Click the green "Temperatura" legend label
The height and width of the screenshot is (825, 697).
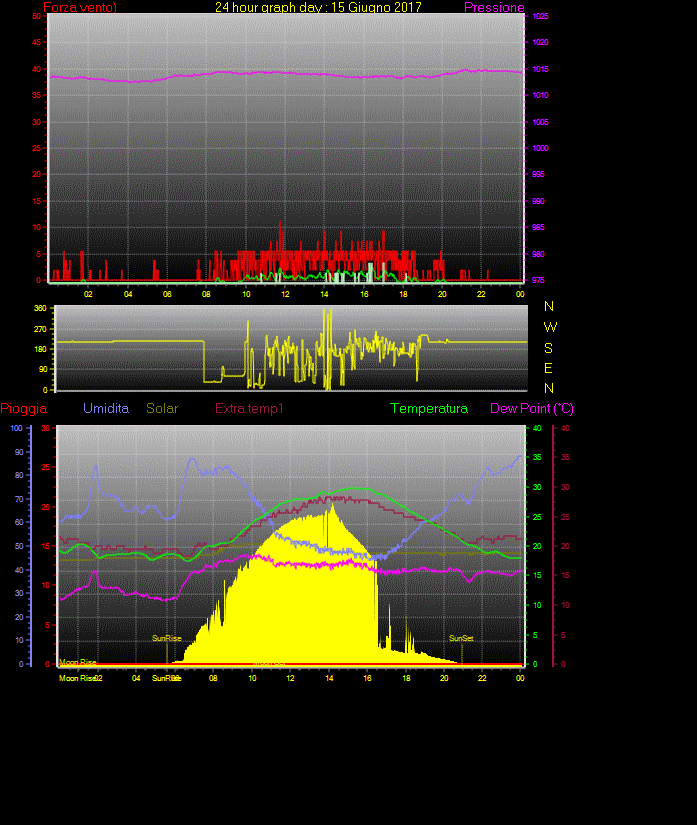(x=429, y=408)
